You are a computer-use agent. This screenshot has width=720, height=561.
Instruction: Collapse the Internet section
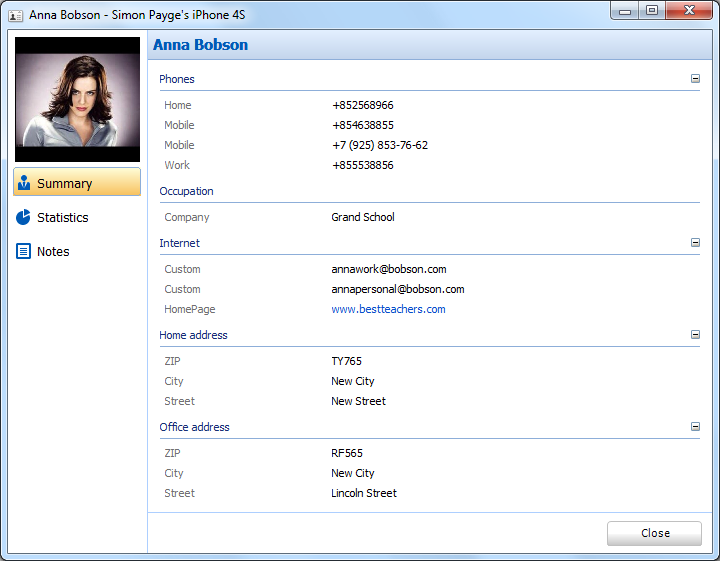695,242
